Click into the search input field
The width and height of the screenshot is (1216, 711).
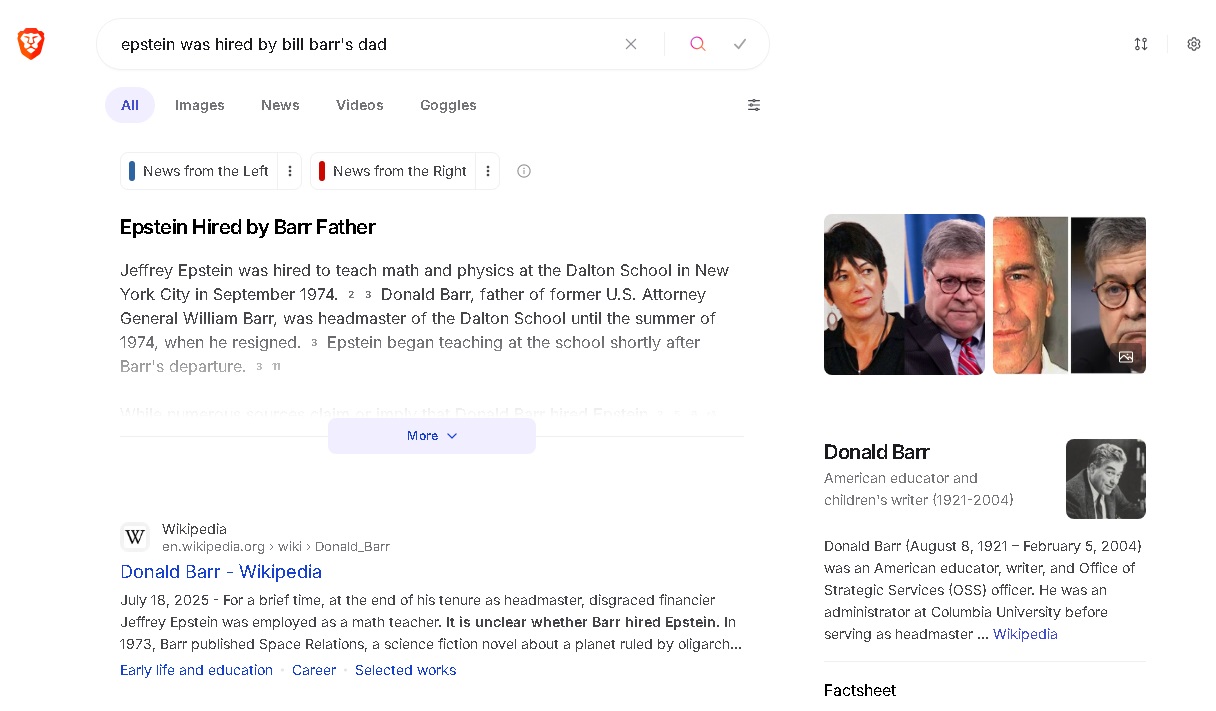point(365,44)
